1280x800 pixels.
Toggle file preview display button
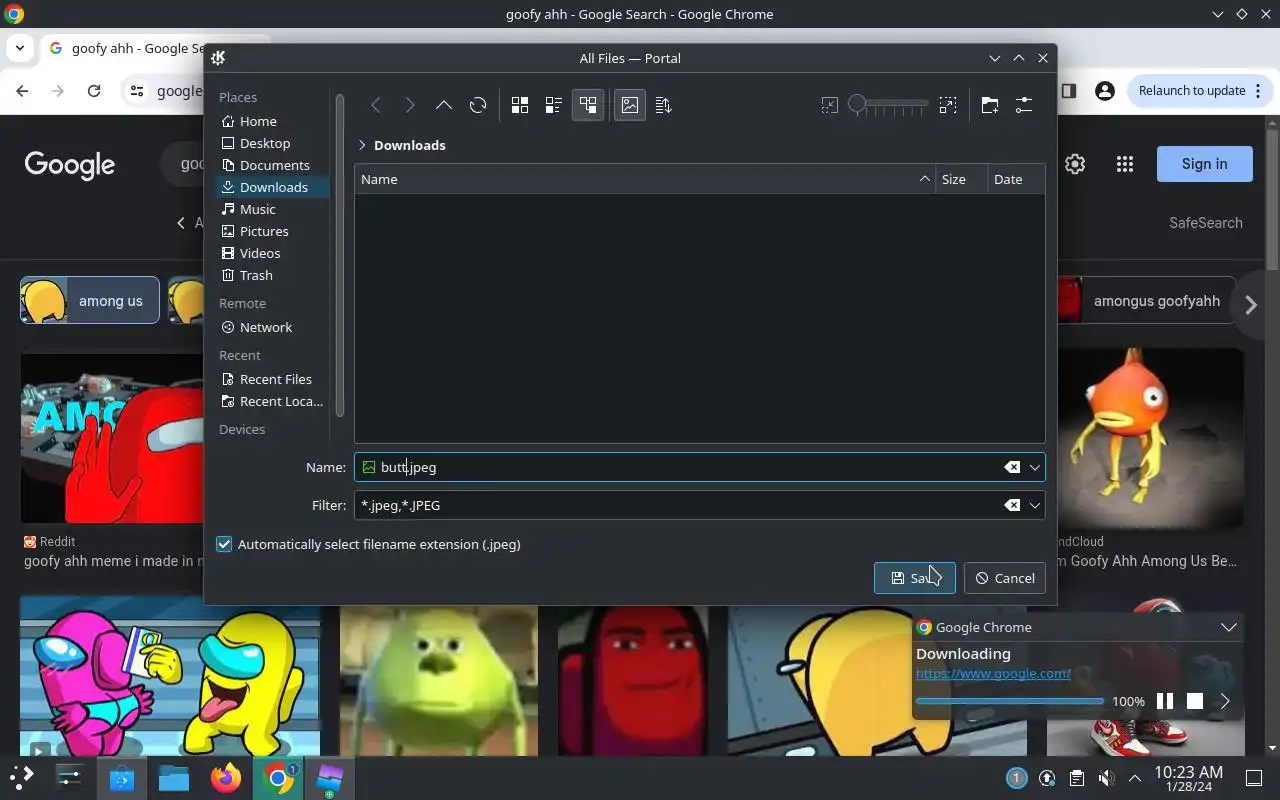click(630, 105)
